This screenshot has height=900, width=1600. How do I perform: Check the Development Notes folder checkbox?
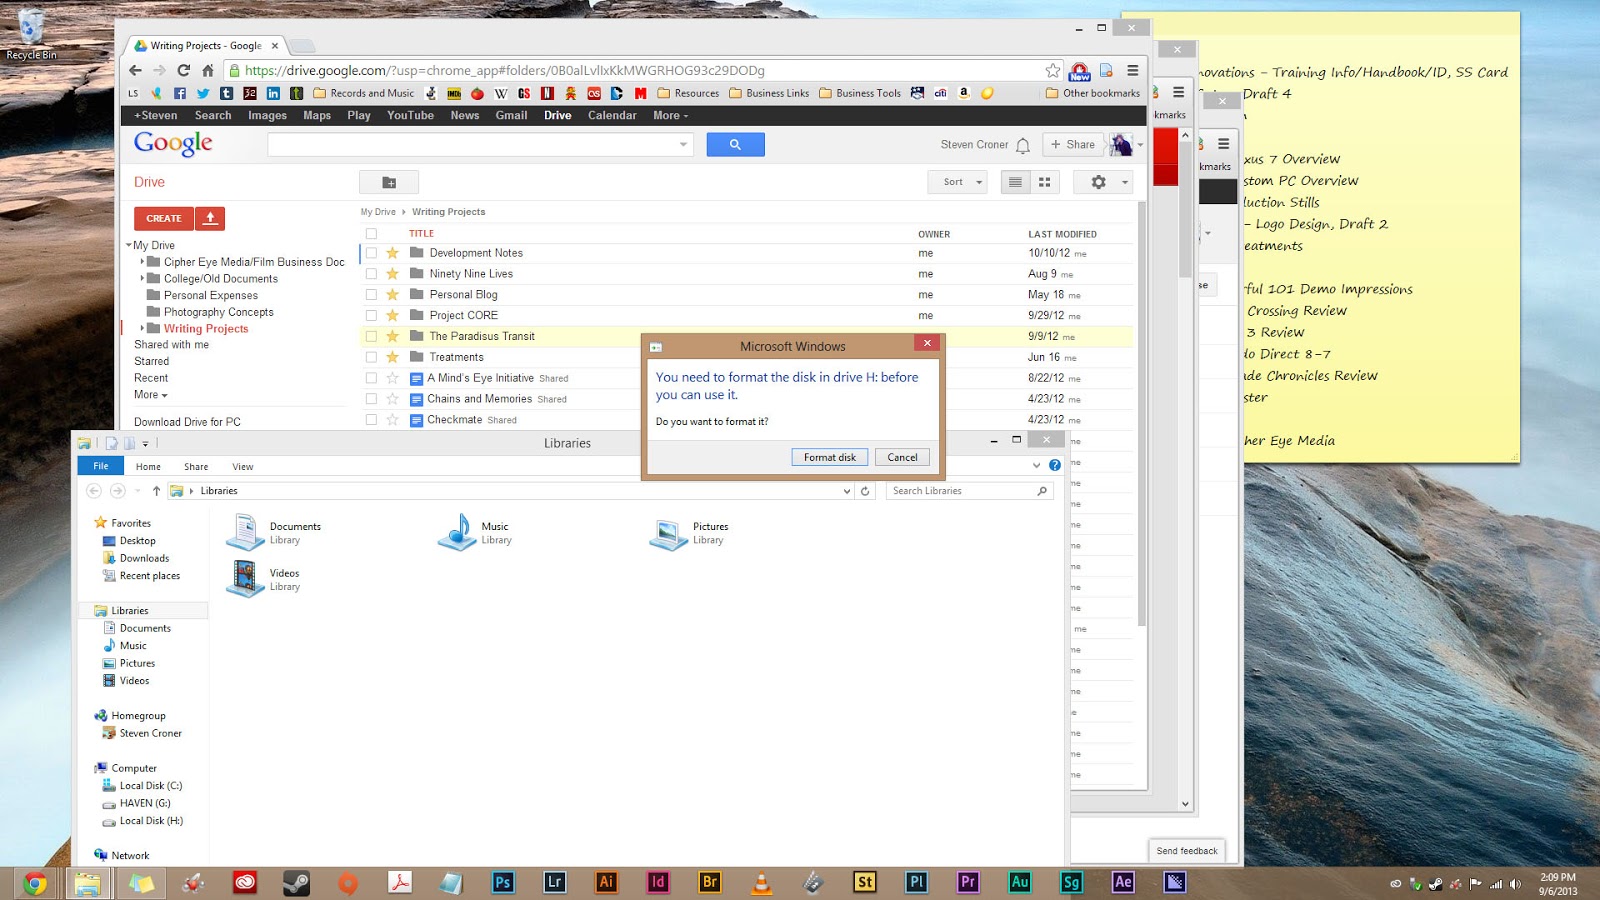[371, 253]
